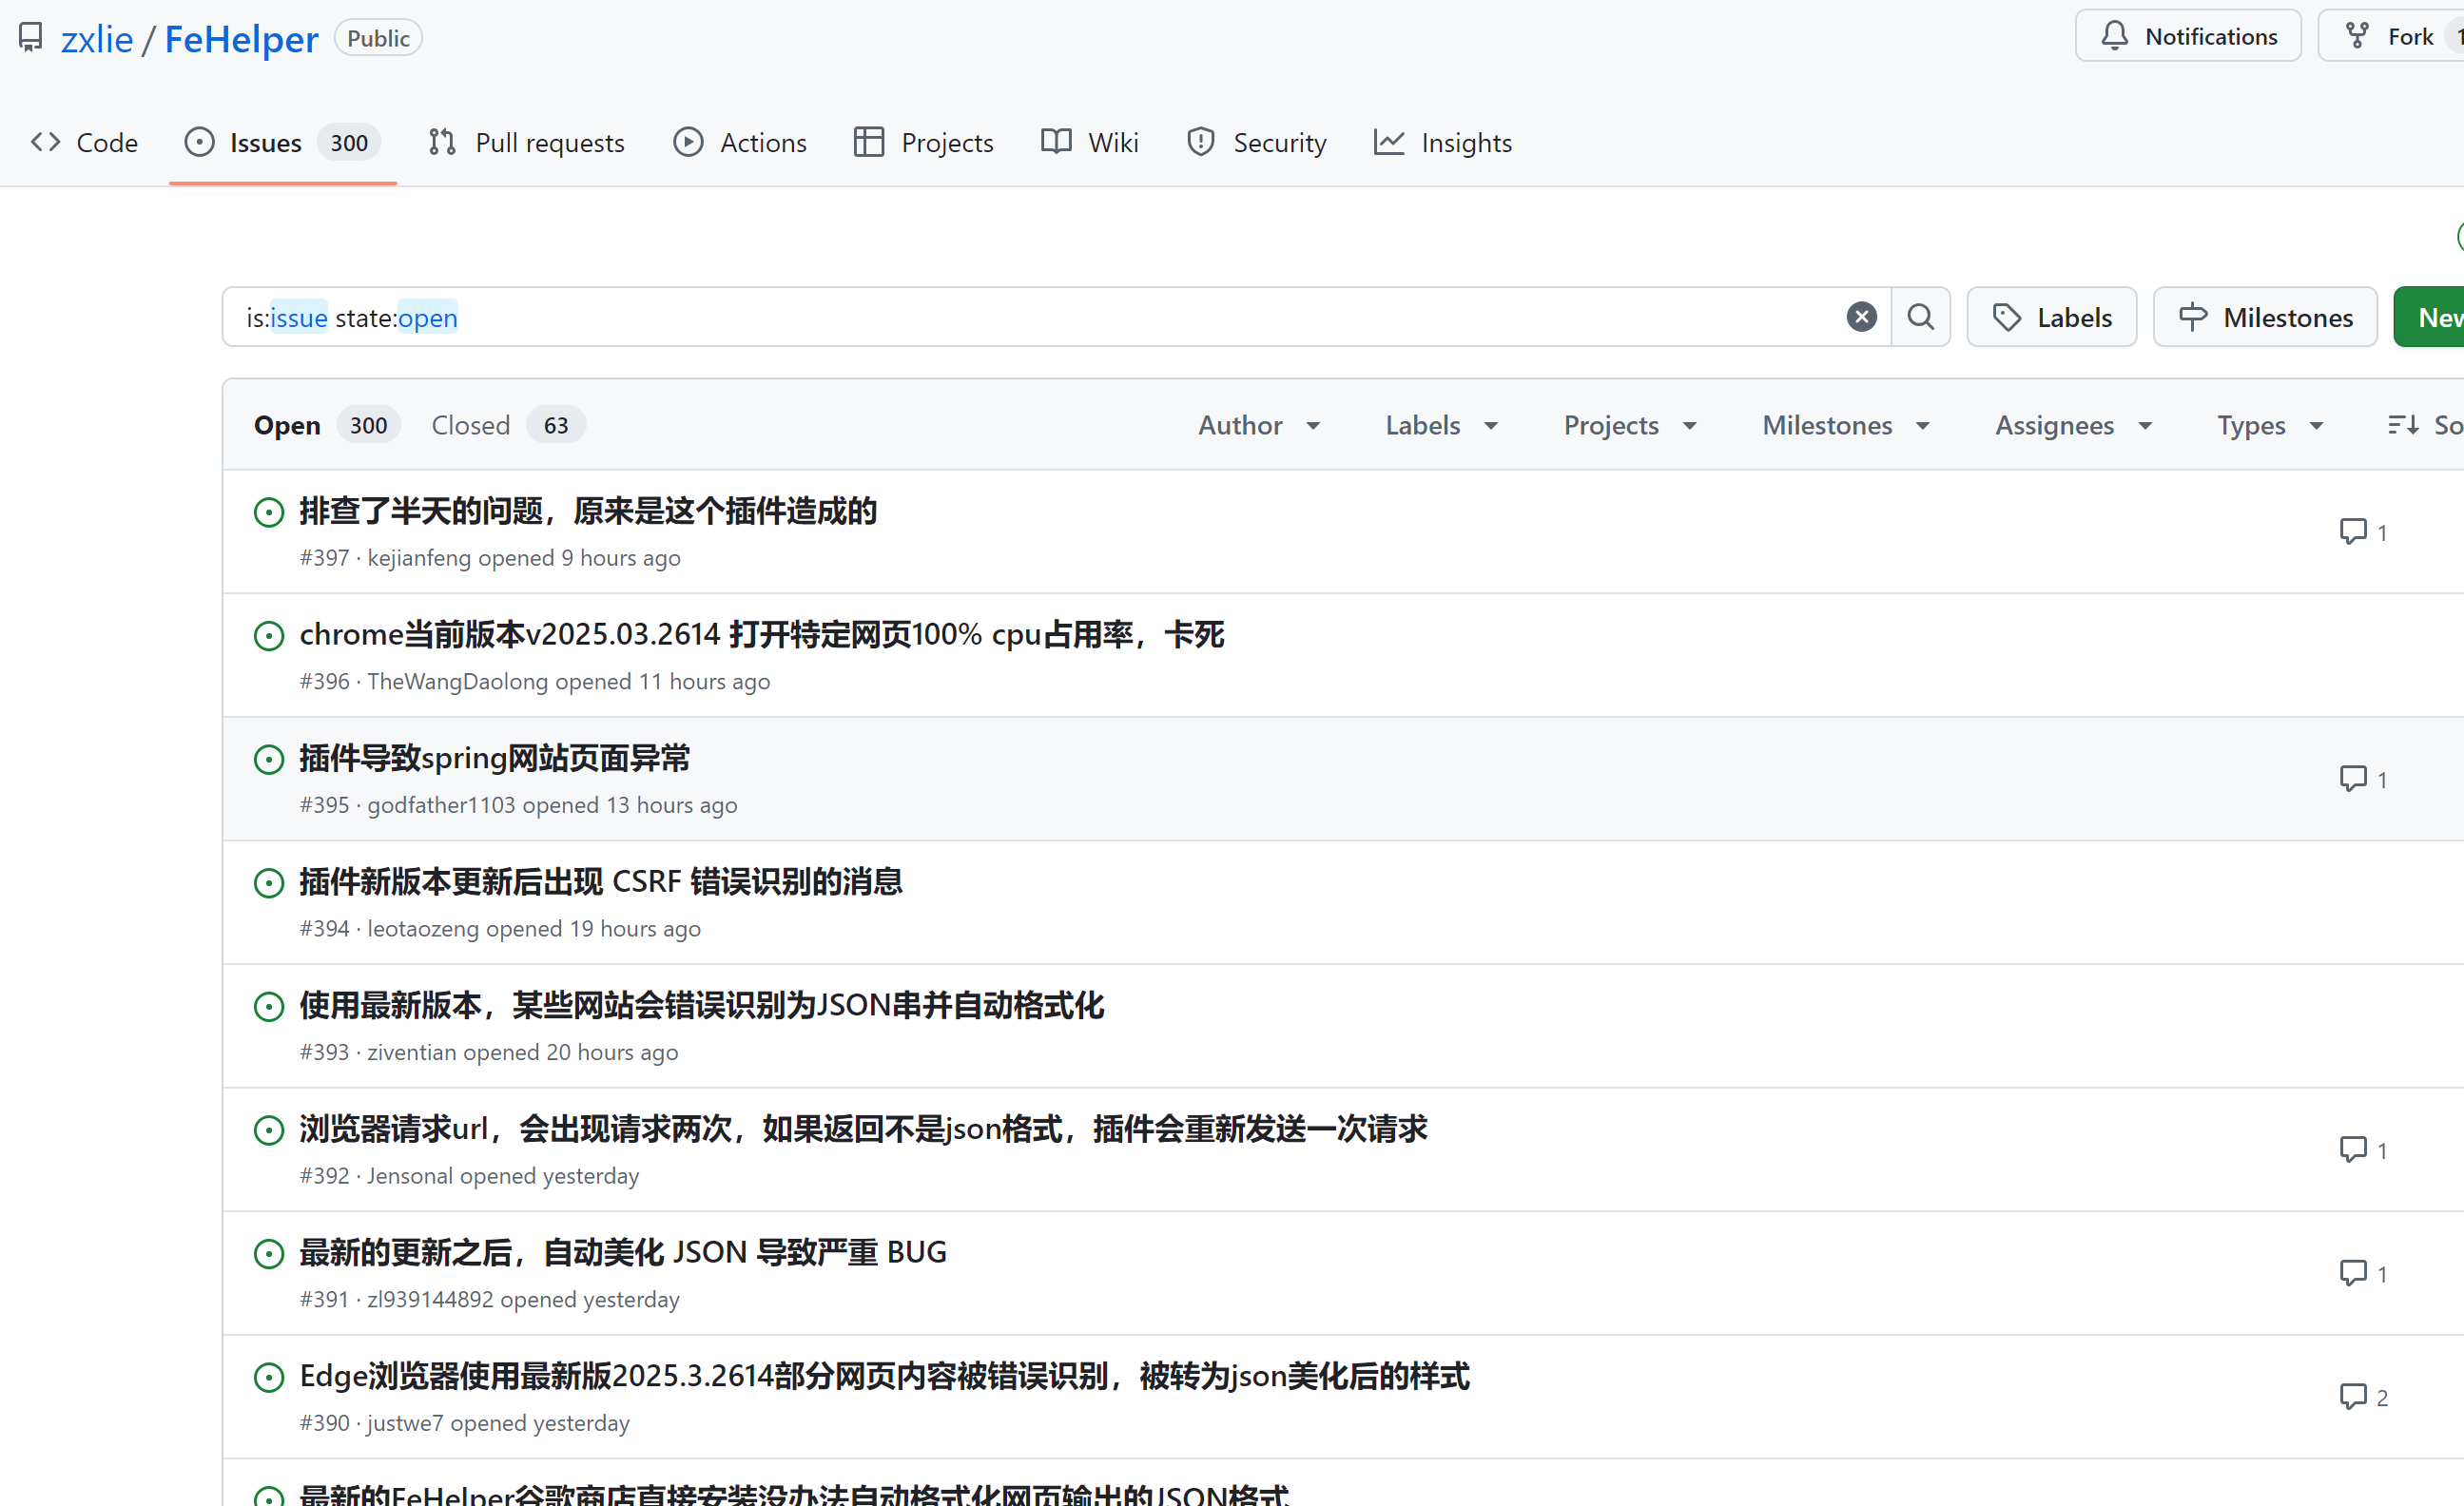This screenshot has height=1506, width=2464.
Task: Expand the Milestones filter dropdown in list header
Action: (x=1846, y=425)
